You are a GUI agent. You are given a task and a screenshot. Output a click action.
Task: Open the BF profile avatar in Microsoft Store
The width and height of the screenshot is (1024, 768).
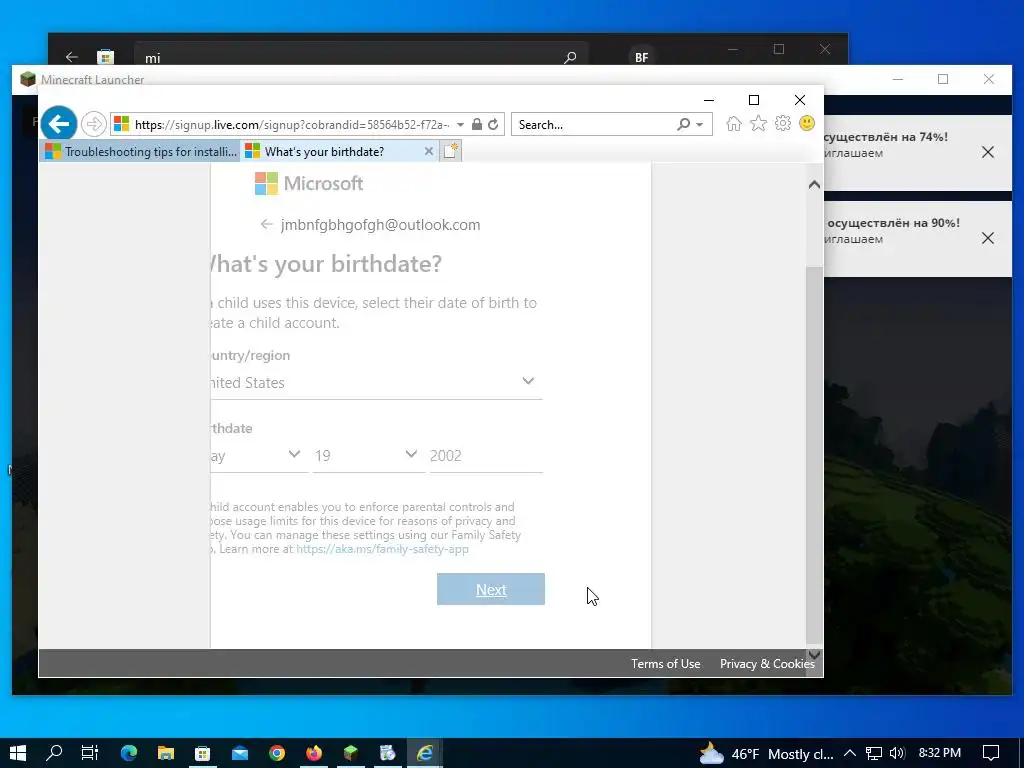[x=642, y=57]
